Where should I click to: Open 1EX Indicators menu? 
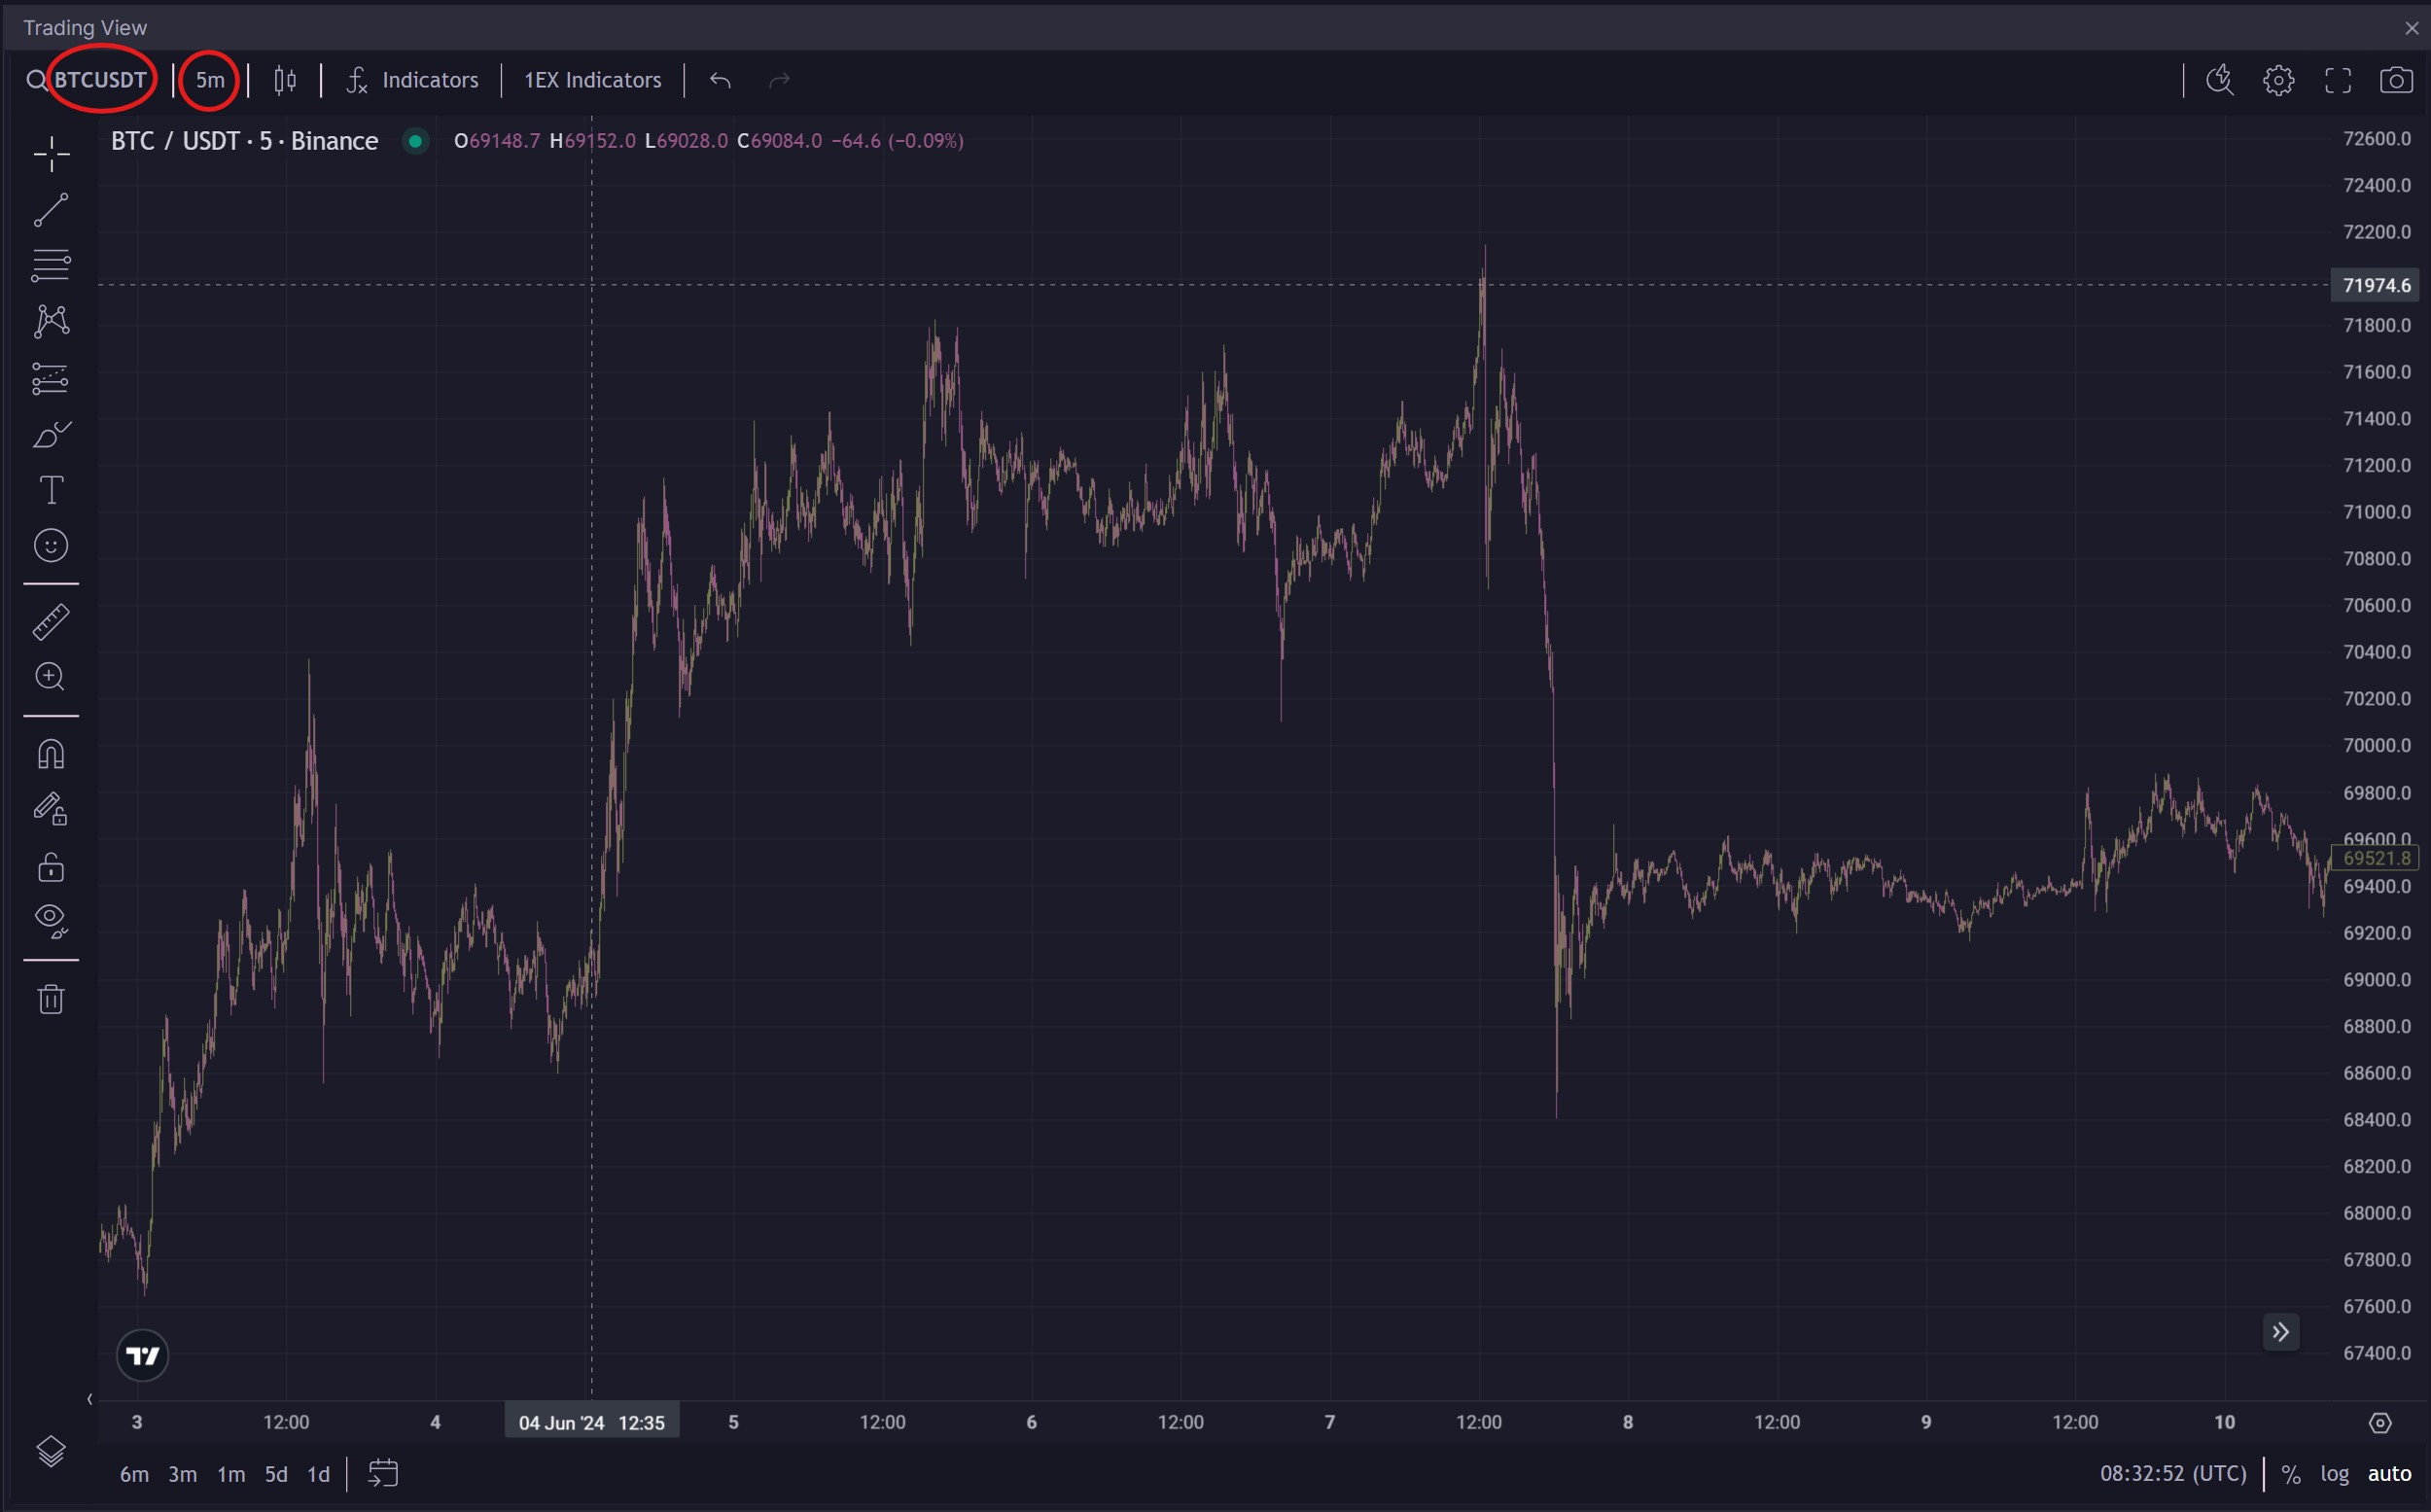point(592,80)
